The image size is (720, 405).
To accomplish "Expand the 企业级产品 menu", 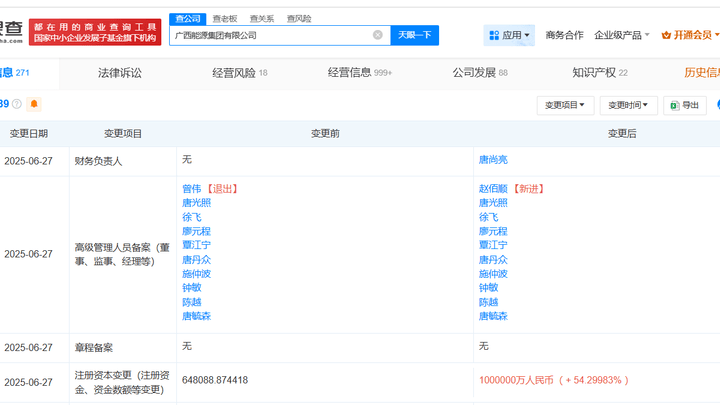I will pos(622,35).
